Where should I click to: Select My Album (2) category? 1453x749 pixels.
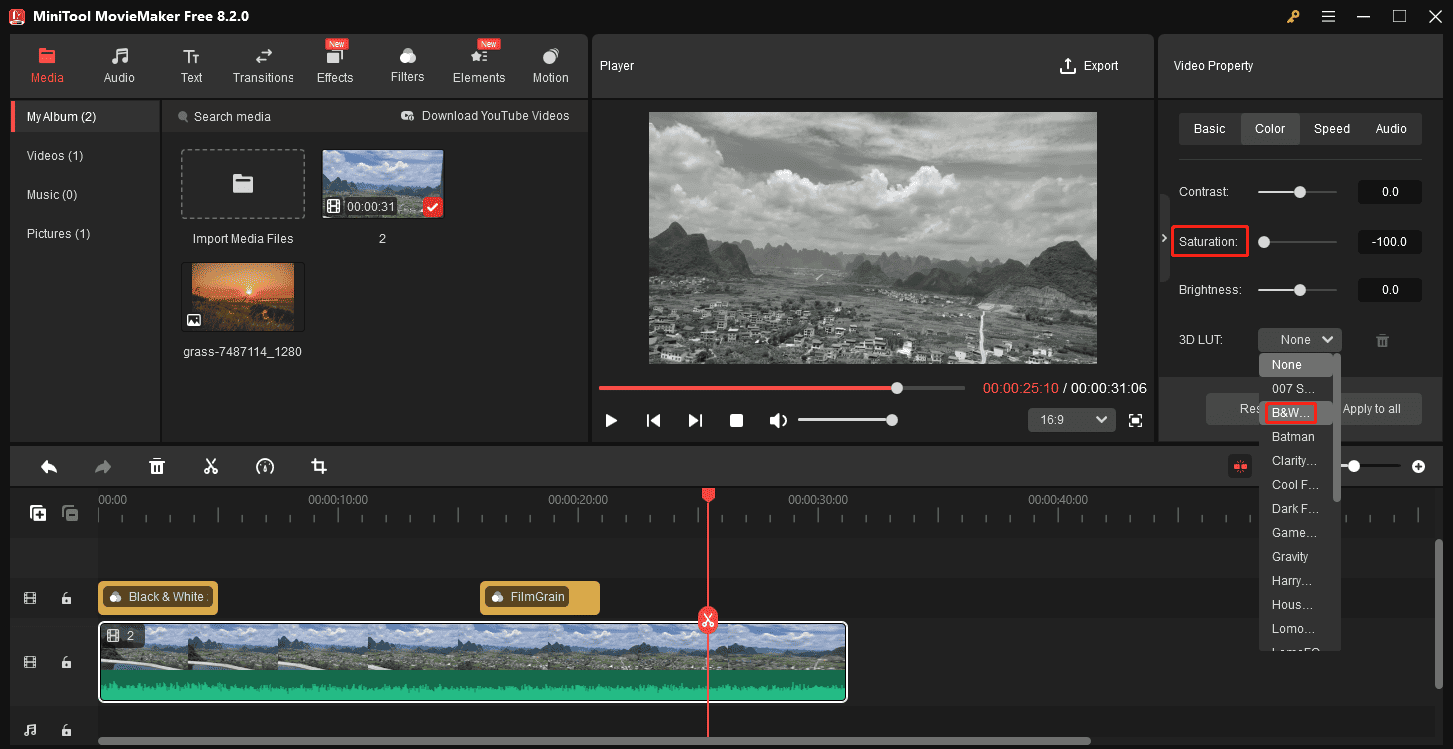pos(85,117)
